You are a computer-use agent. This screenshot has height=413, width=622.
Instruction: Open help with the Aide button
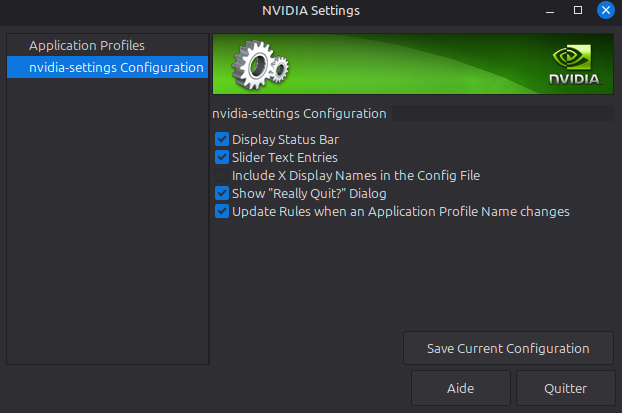coord(460,388)
